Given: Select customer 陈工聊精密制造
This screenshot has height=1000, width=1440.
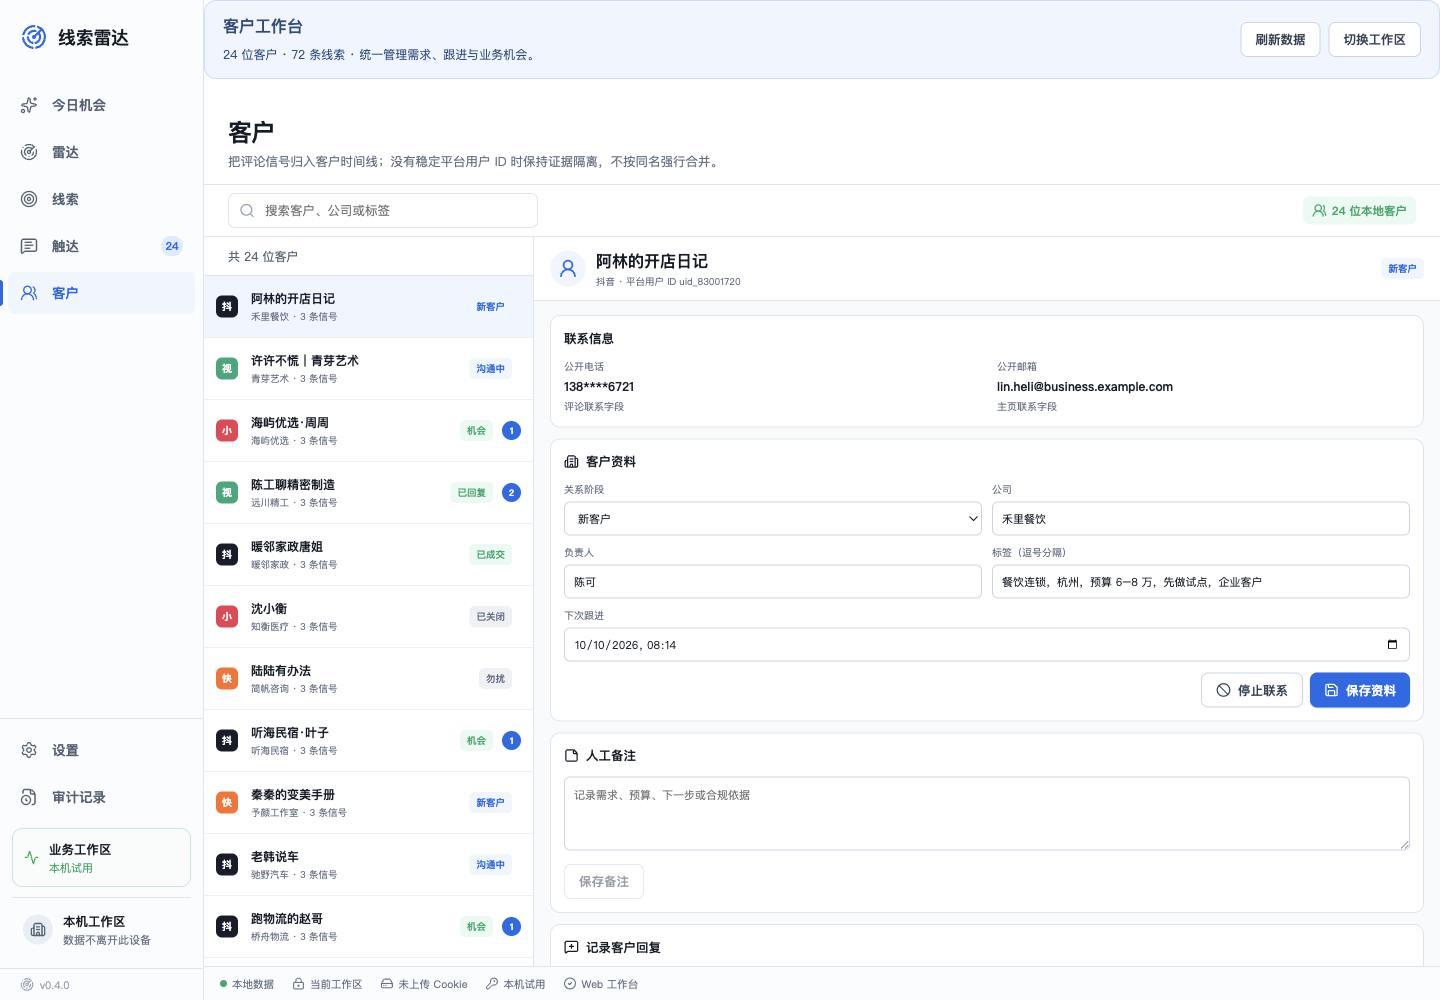Looking at the screenshot, I should coord(368,493).
